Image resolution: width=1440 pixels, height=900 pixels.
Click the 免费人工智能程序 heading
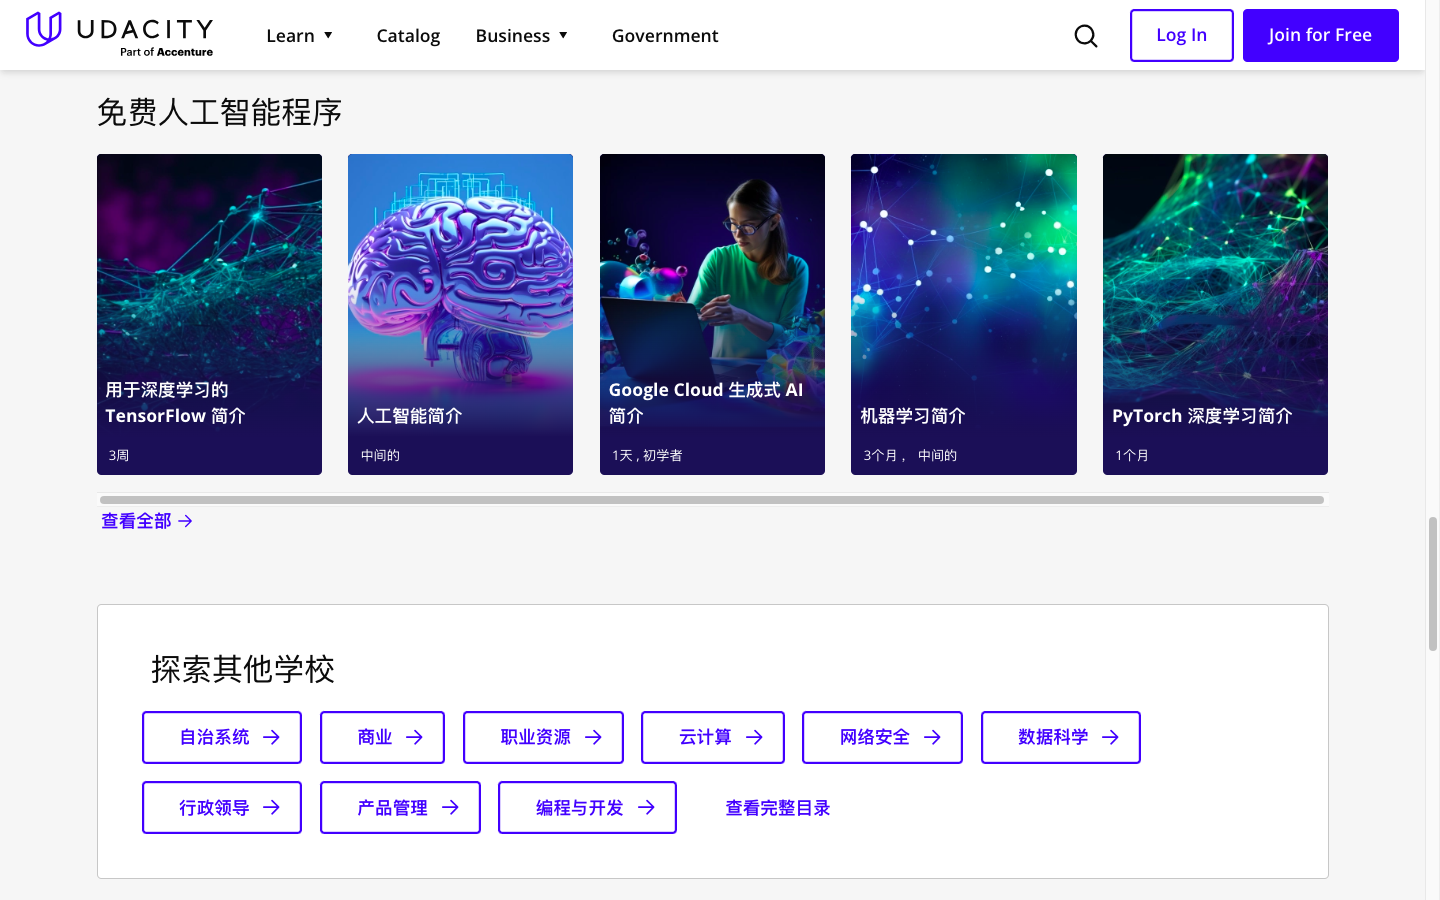tap(219, 112)
